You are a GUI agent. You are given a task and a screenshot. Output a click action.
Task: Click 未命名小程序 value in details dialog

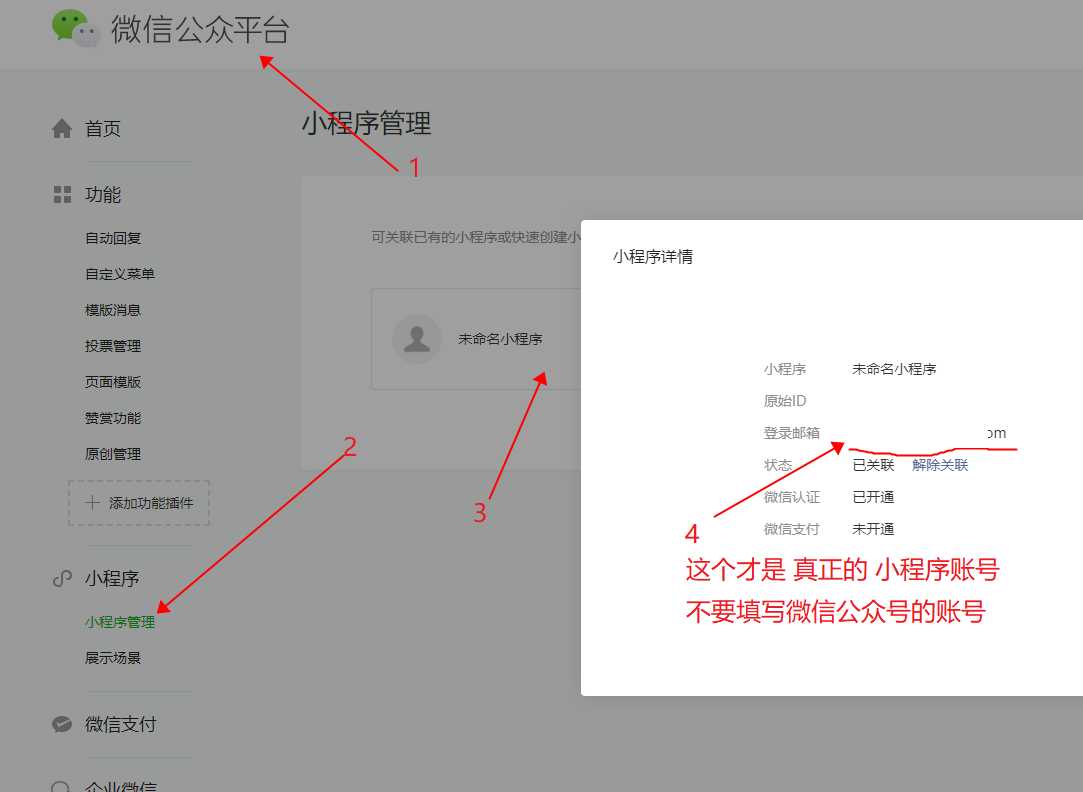coord(894,369)
